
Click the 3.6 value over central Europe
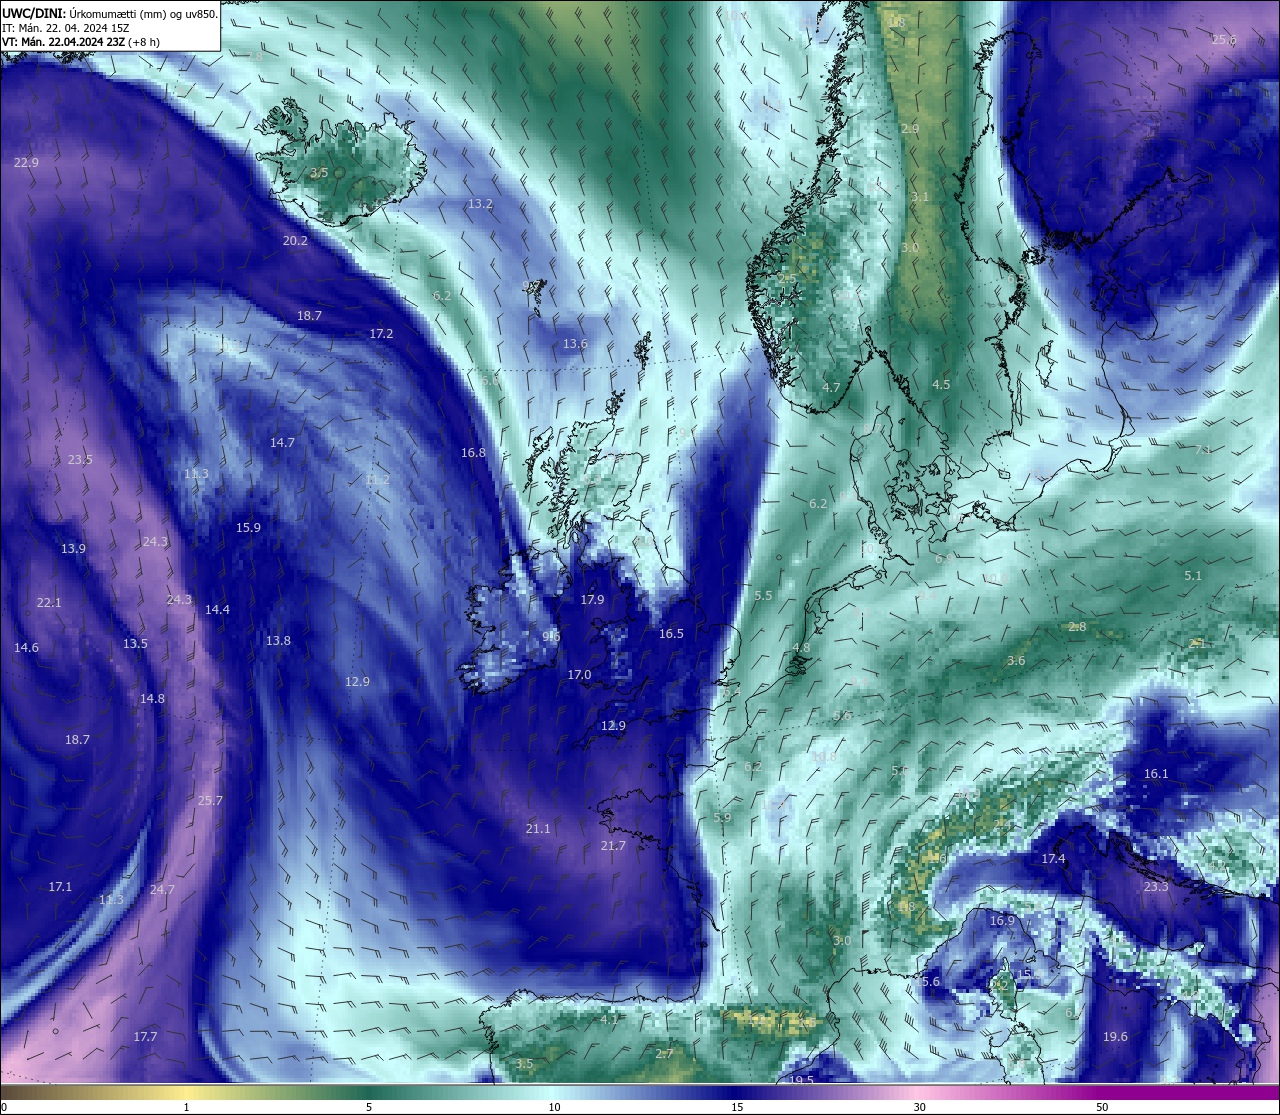[1016, 661]
